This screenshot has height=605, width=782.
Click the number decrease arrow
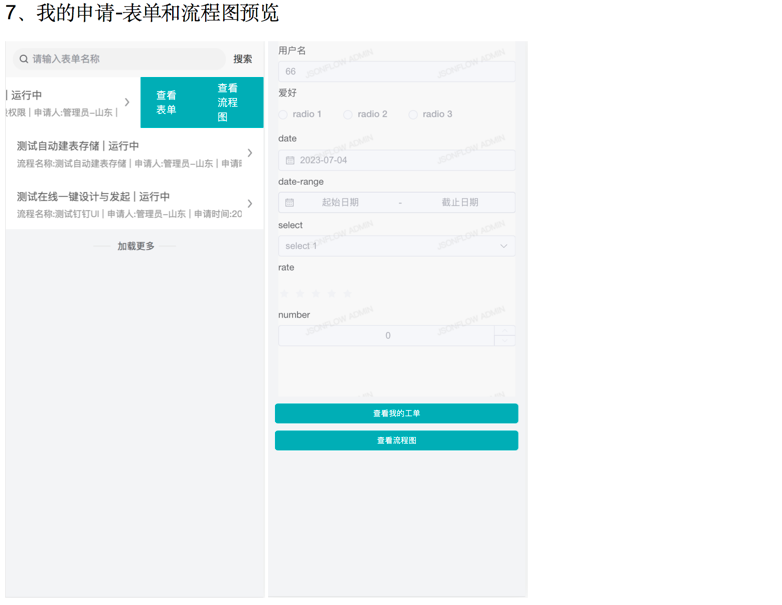(505, 341)
